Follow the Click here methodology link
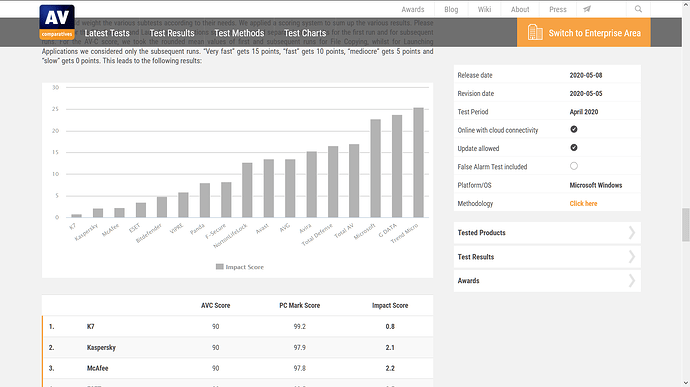 point(583,203)
